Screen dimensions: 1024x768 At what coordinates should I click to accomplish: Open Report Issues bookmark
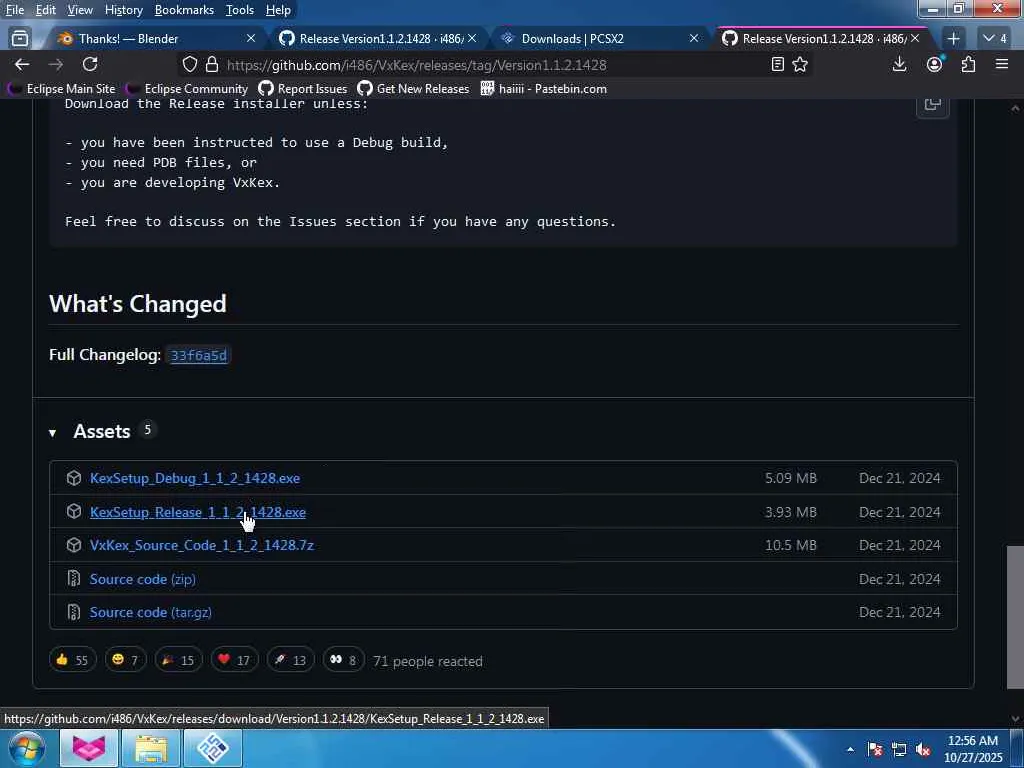coord(303,89)
